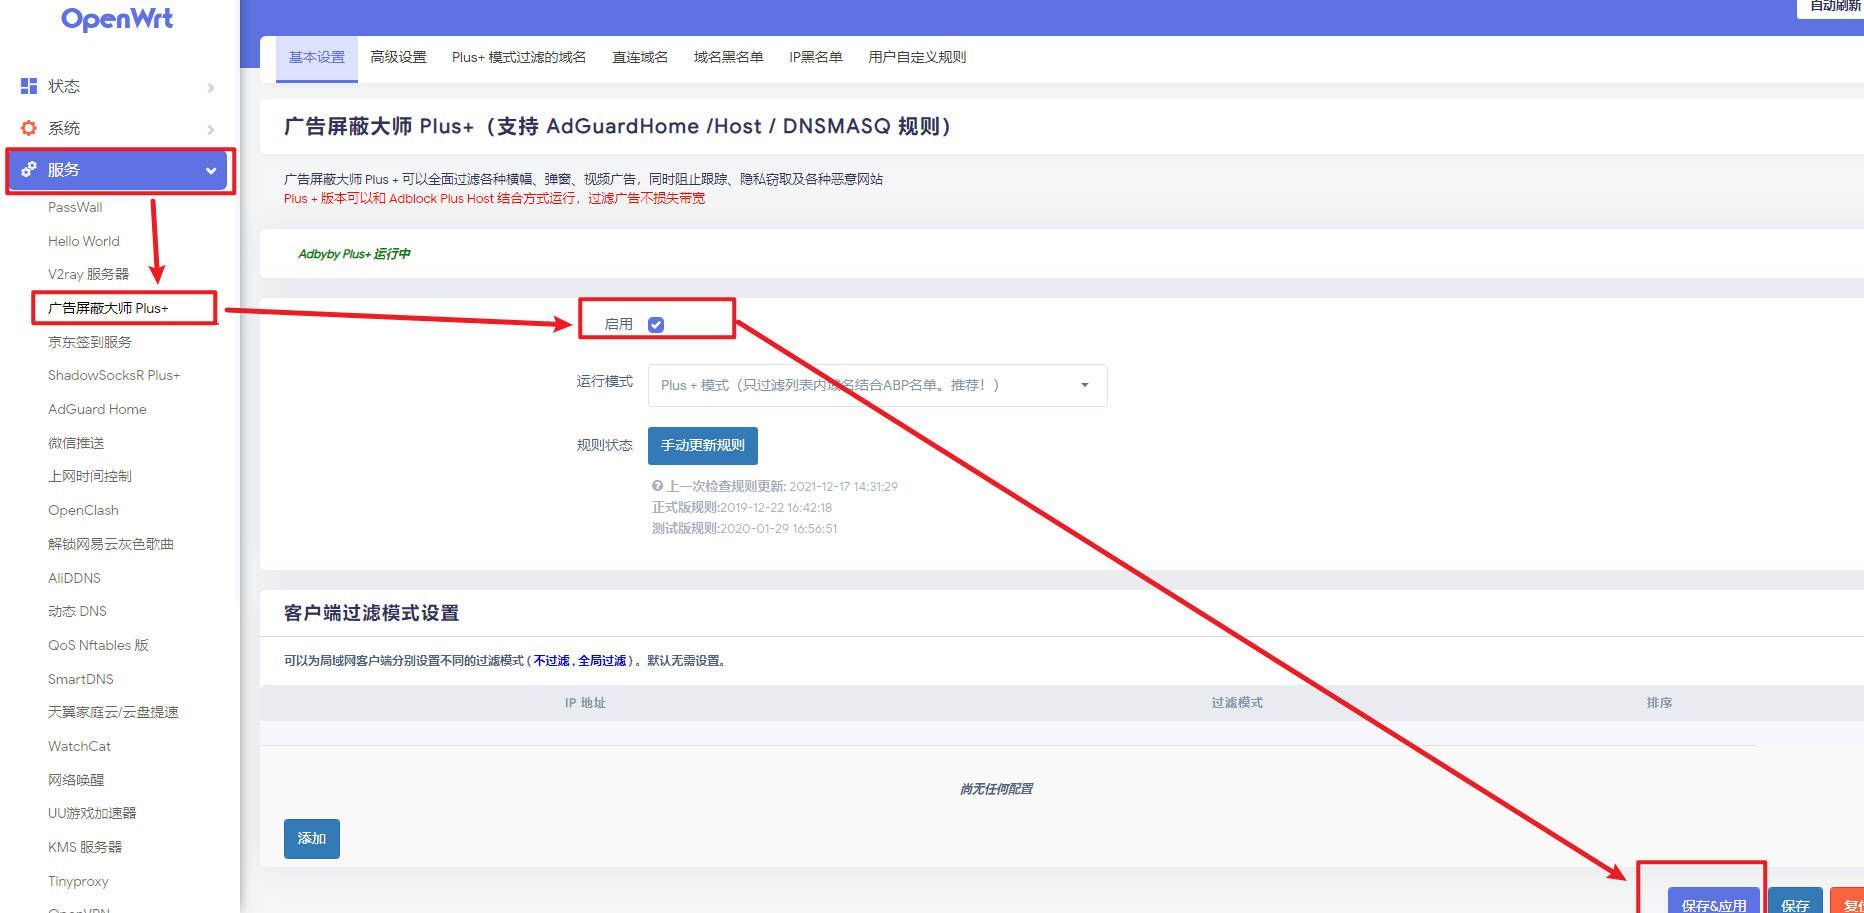The width and height of the screenshot is (1864, 913).
Task: Expand the 系统 menu chevron
Action: click(x=210, y=129)
